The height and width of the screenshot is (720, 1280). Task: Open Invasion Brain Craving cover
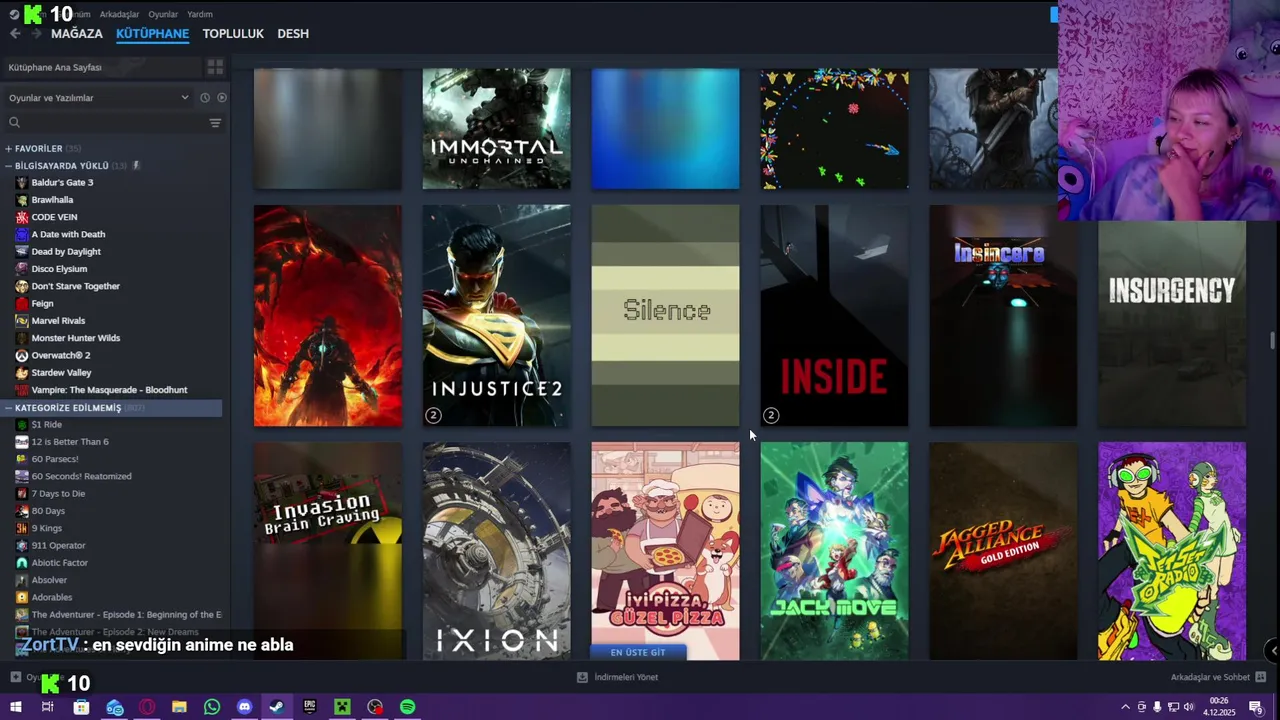click(327, 551)
